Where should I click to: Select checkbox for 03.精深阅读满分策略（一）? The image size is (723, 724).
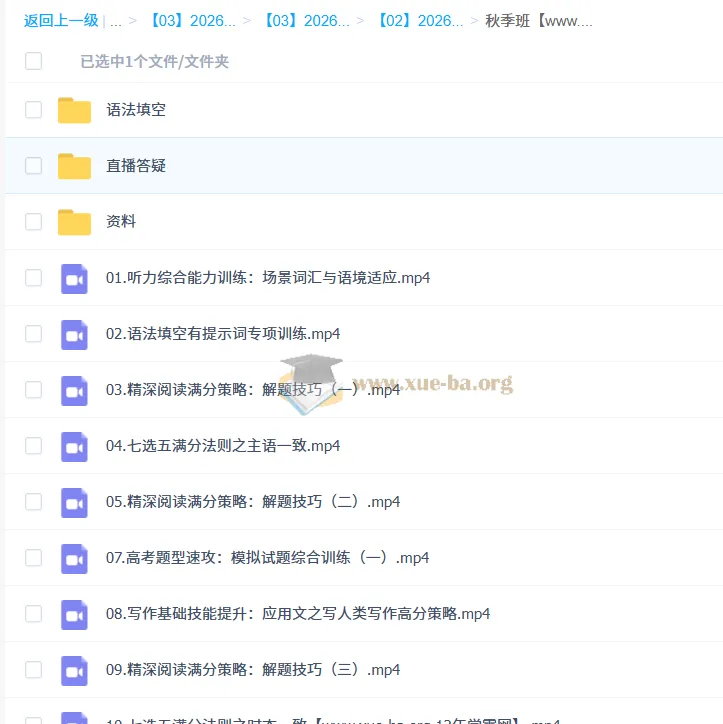[33, 390]
